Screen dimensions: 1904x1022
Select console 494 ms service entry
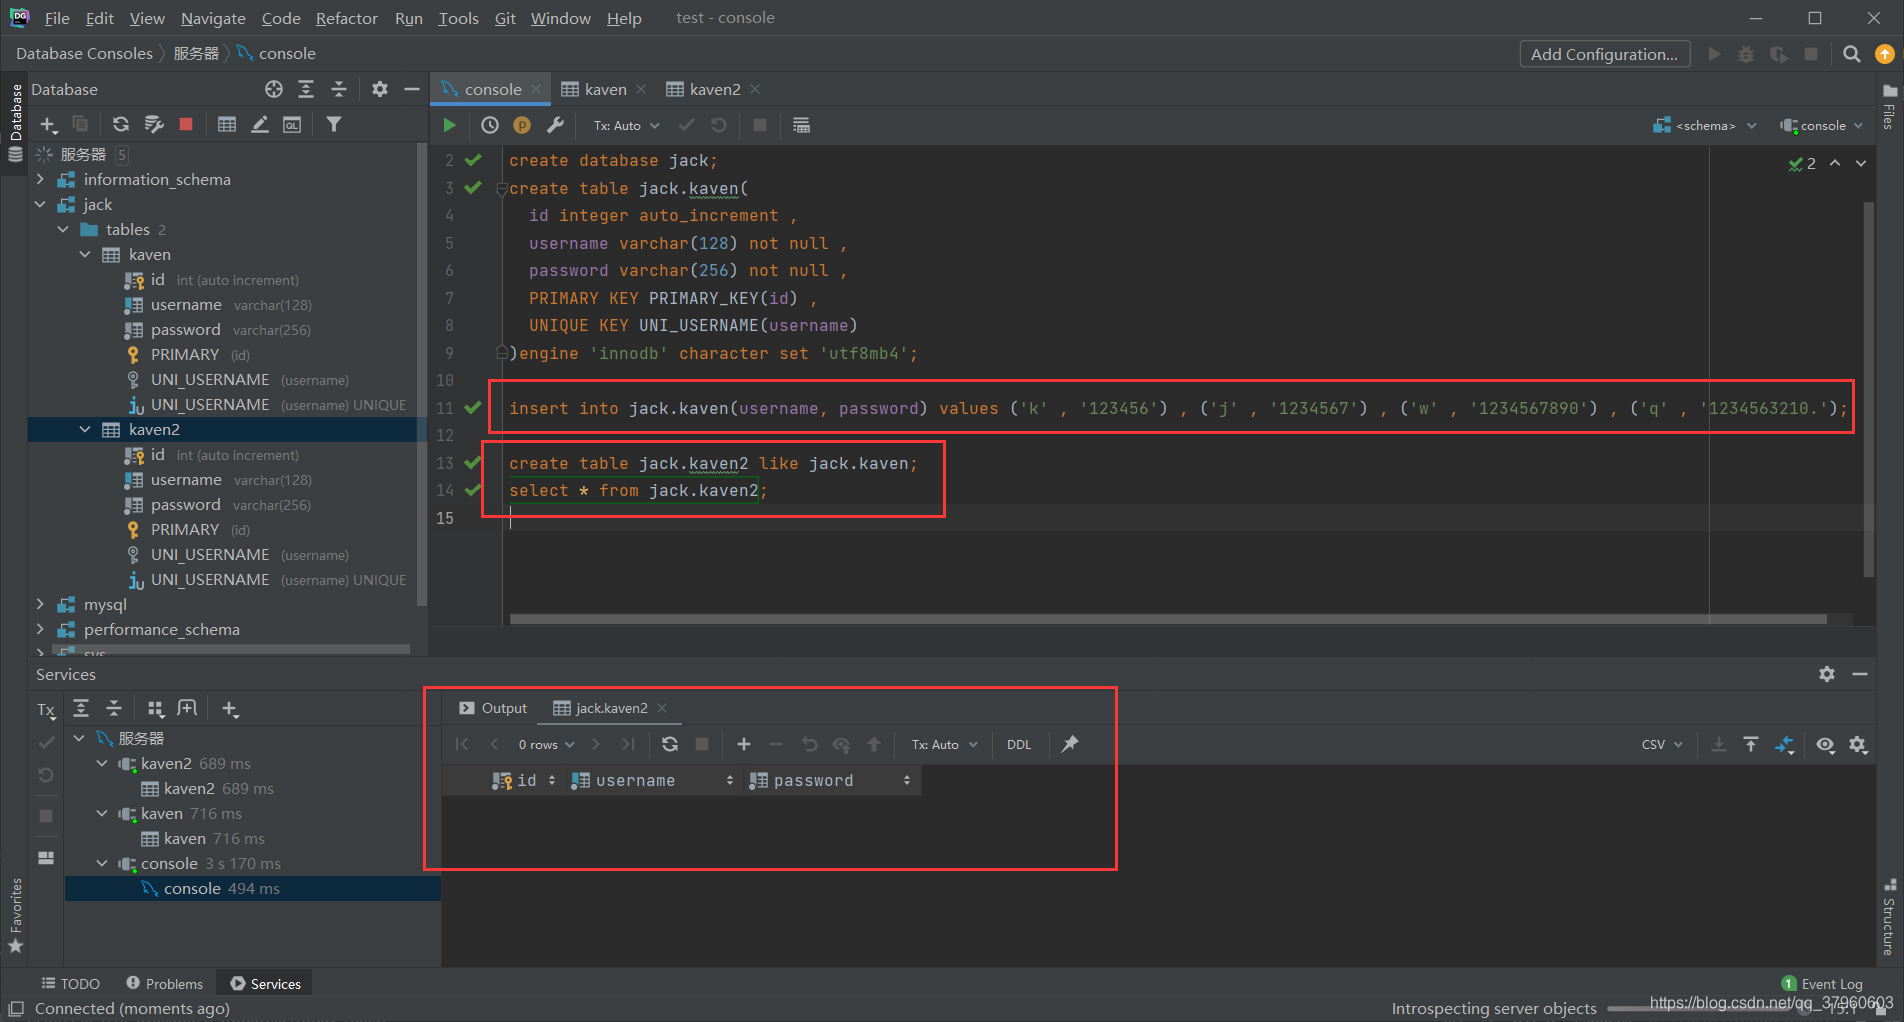click(x=252, y=888)
